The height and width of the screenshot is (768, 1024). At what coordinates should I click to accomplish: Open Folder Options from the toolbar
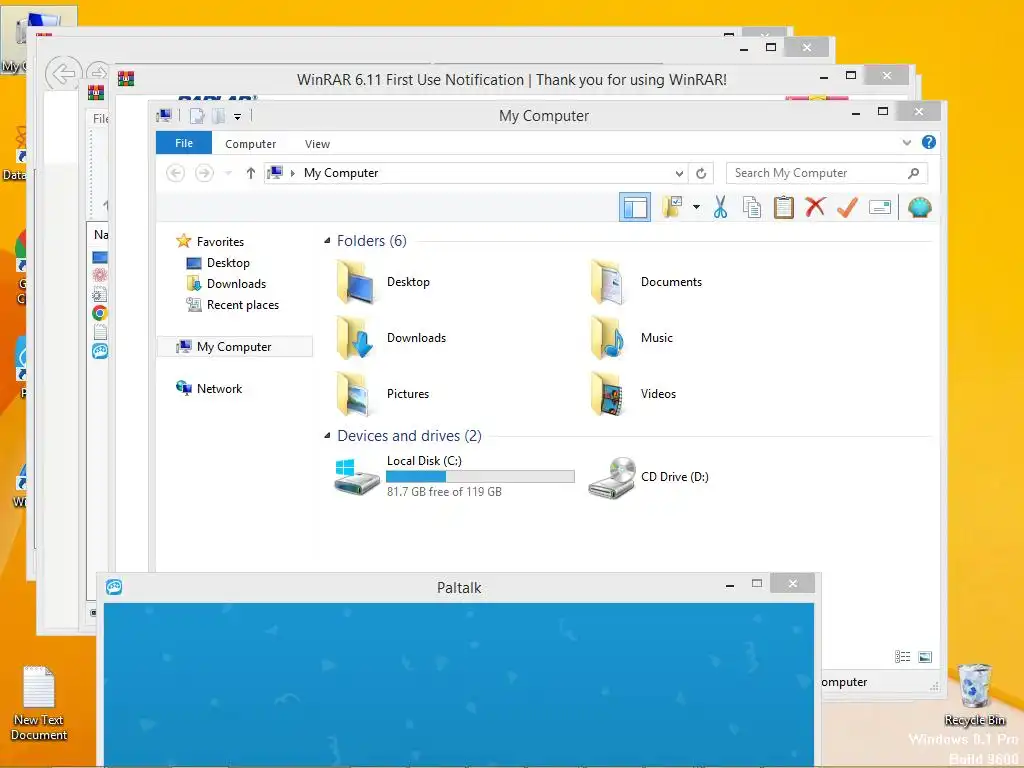pos(672,208)
